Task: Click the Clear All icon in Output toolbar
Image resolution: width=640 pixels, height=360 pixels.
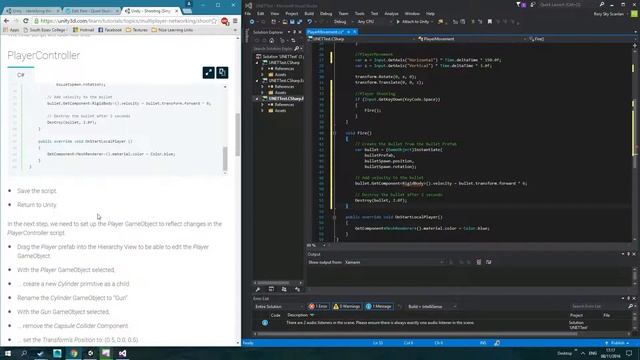Action: [479, 262]
